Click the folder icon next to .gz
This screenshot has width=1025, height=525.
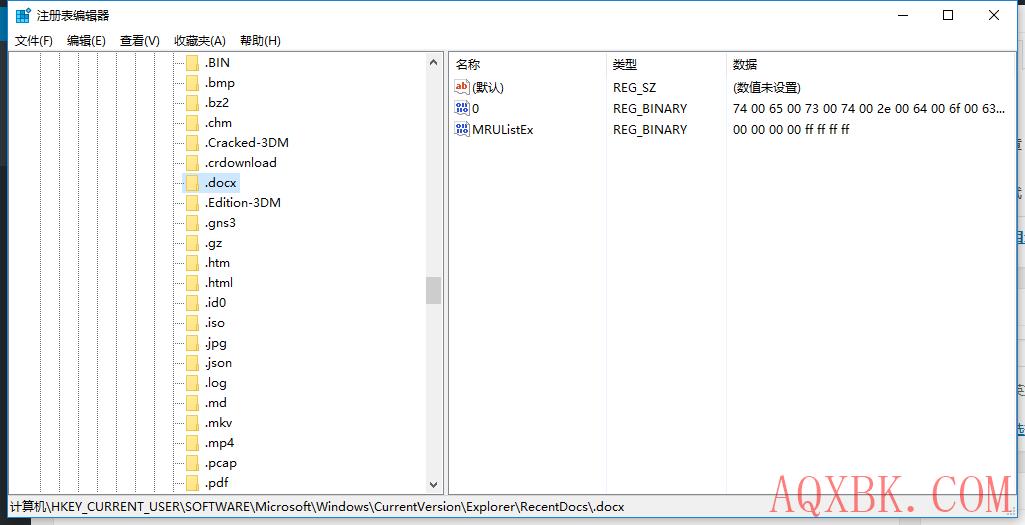coord(192,243)
